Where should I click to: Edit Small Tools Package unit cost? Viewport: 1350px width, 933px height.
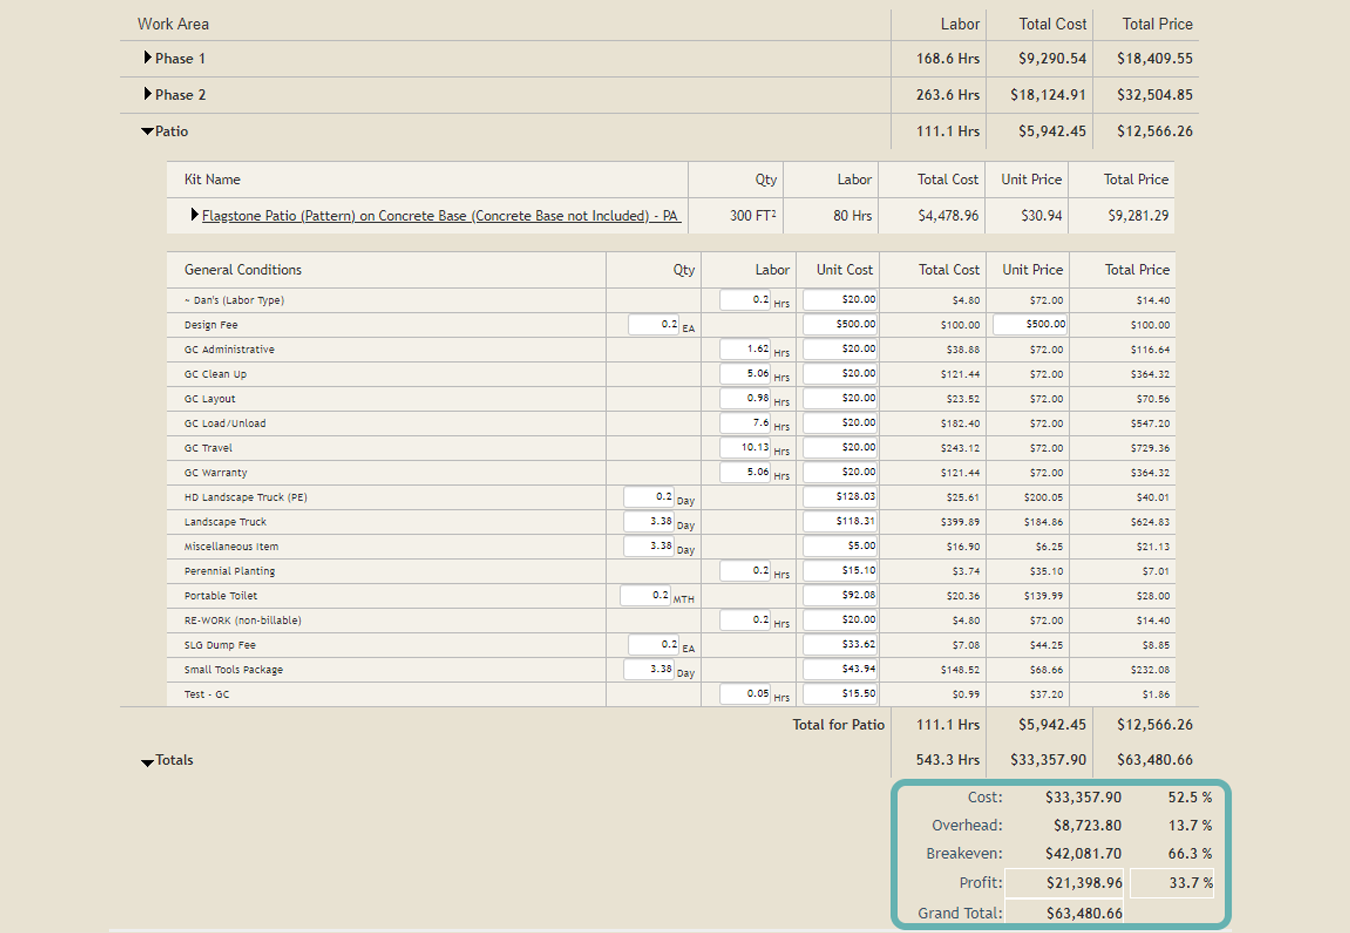pos(840,669)
